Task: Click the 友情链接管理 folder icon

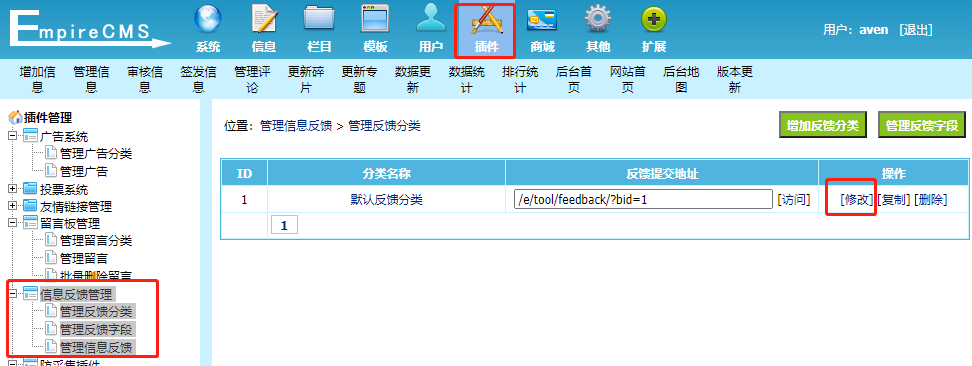Action: (x=30, y=206)
